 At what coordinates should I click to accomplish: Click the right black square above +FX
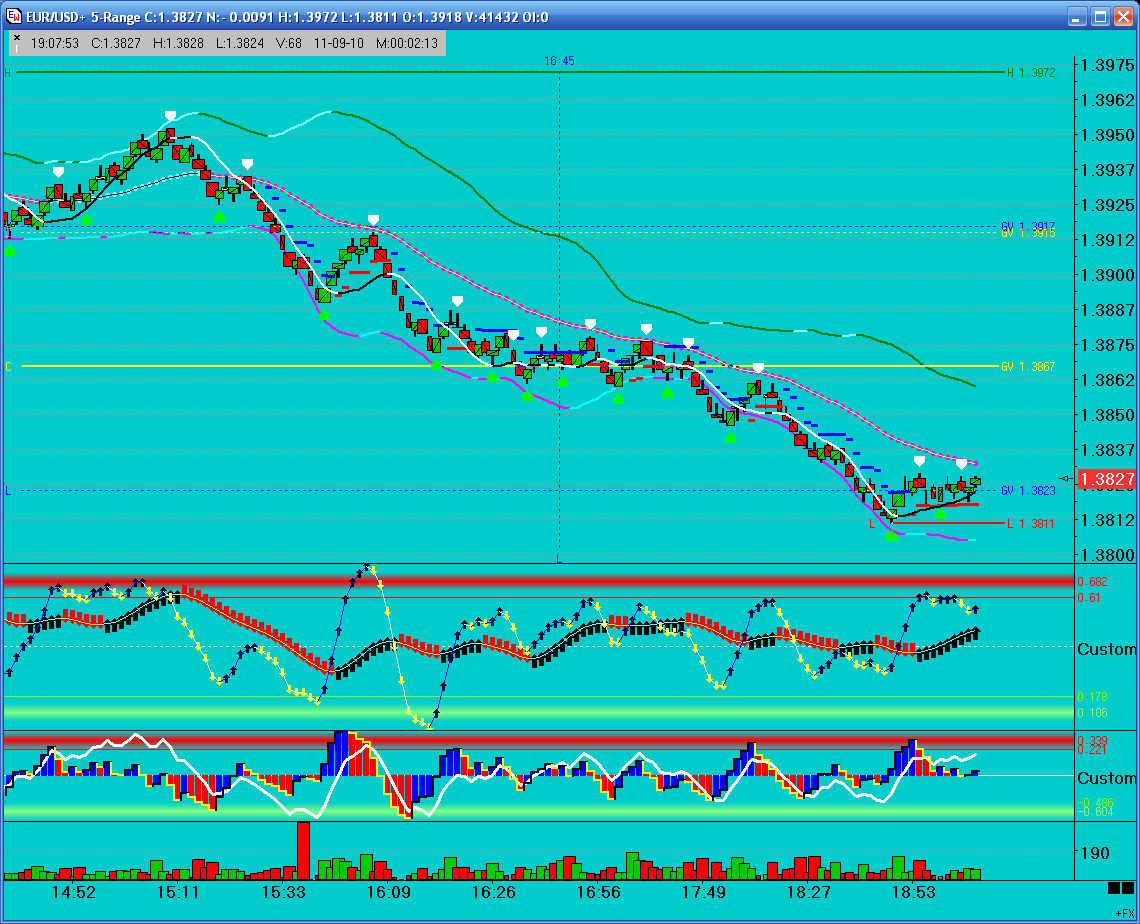click(1128, 888)
